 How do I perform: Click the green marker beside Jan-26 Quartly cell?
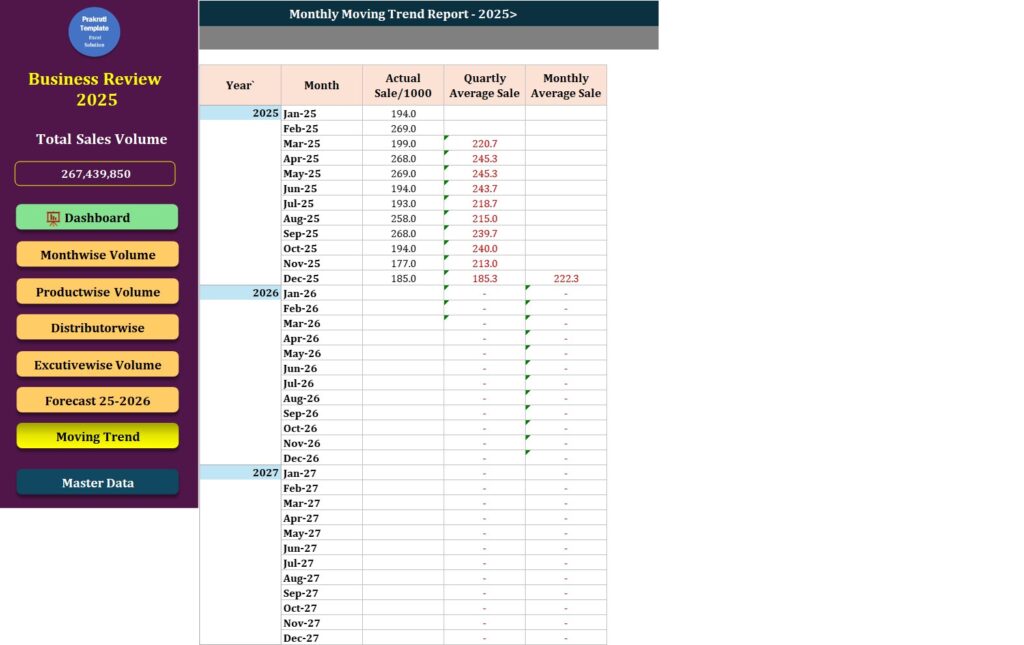(445, 290)
